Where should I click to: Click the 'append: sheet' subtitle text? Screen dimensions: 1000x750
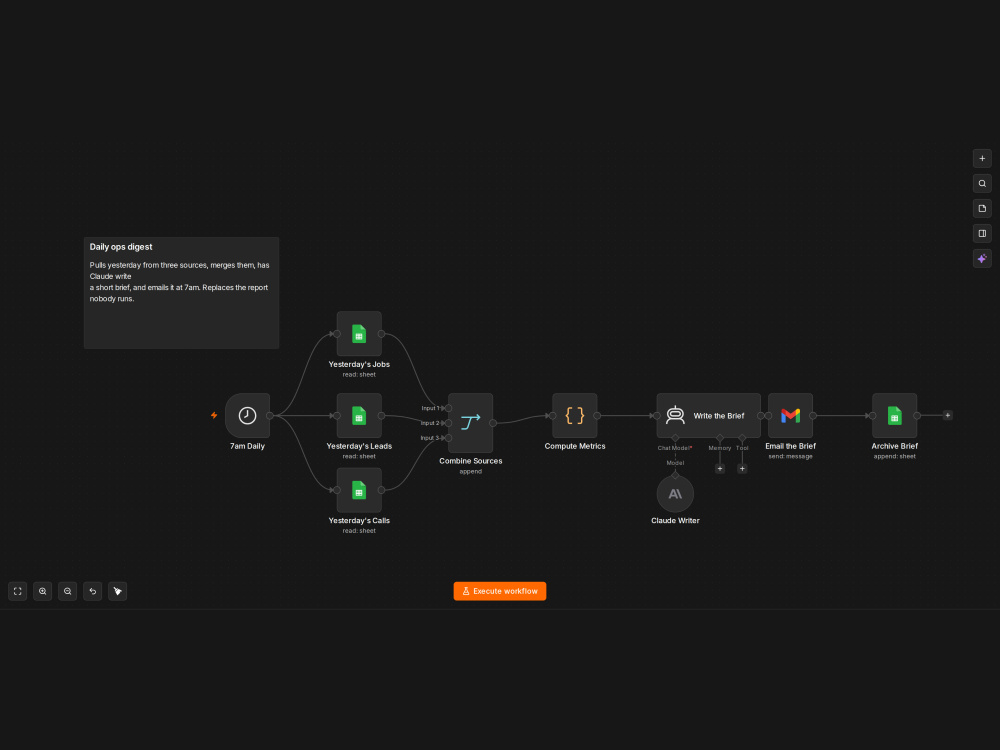tap(894, 456)
